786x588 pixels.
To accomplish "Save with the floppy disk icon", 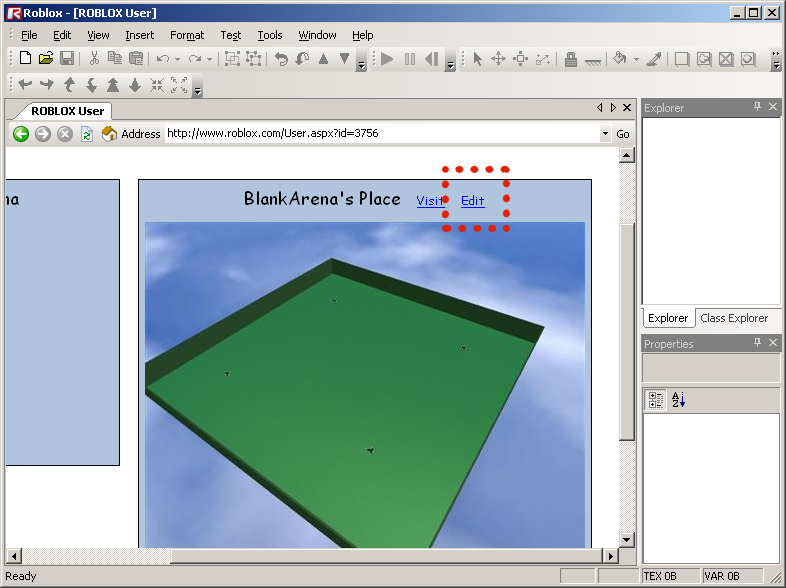I will click(x=67, y=58).
